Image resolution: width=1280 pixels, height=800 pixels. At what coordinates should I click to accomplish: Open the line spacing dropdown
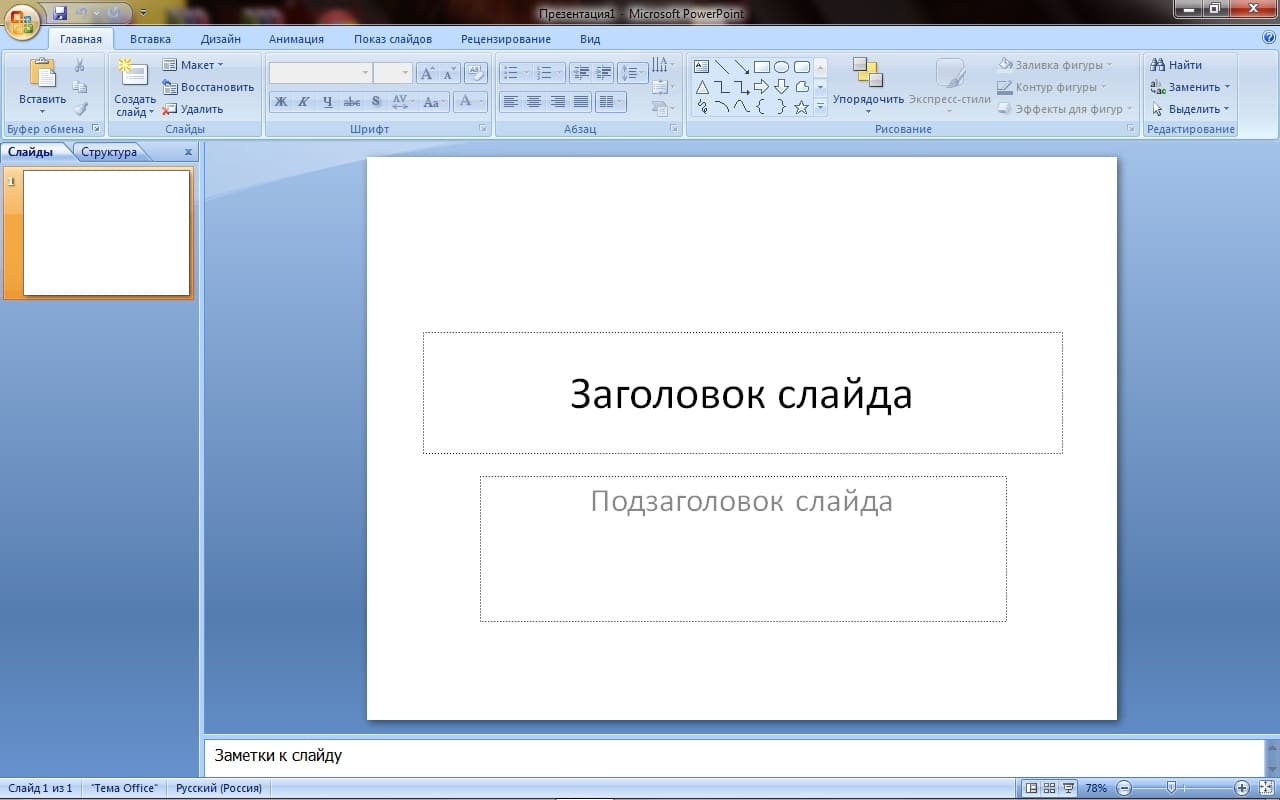pyautogui.click(x=632, y=73)
